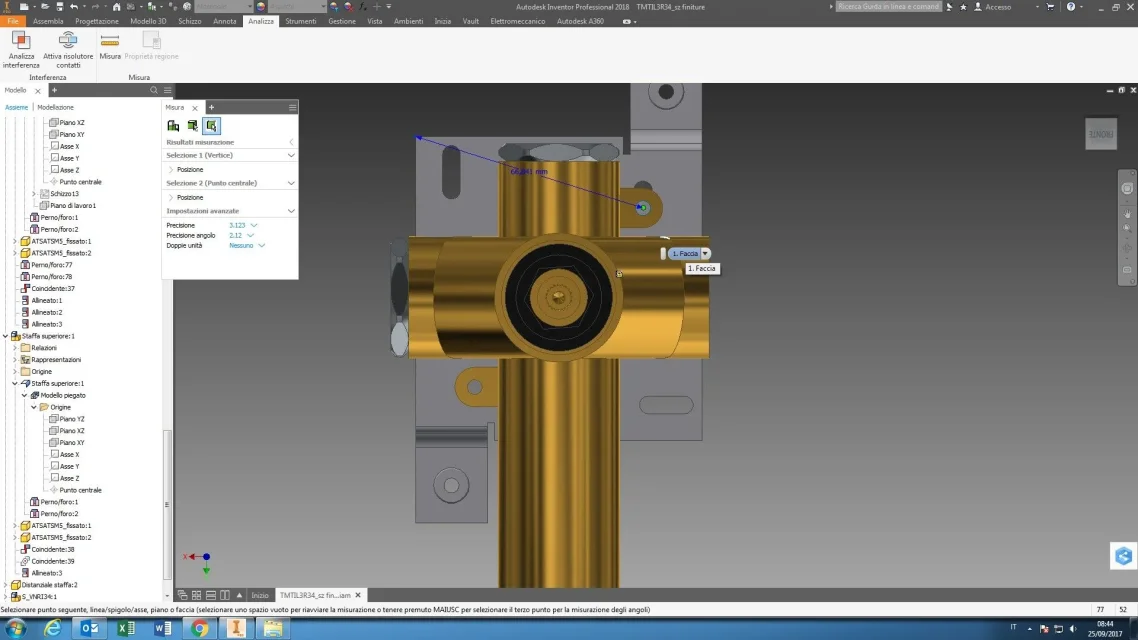This screenshot has width=1138, height=640.
Task: Collapse the Selezione 1 (Vertice) section
Action: point(291,155)
